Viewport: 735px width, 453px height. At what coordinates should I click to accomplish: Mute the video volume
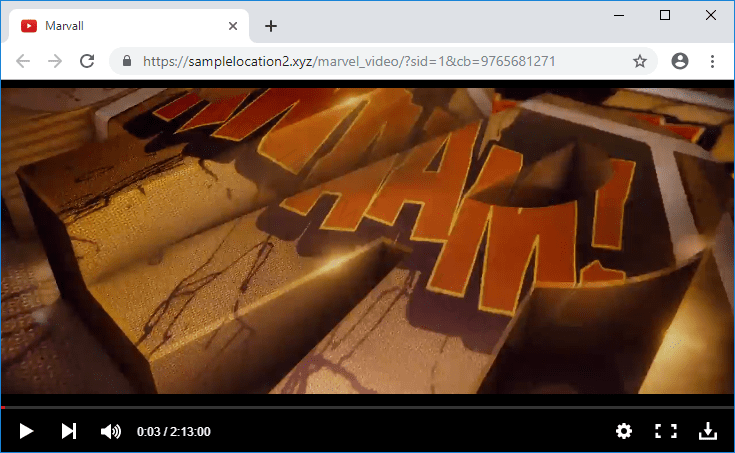pyautogui.click(x=111, y=431)
